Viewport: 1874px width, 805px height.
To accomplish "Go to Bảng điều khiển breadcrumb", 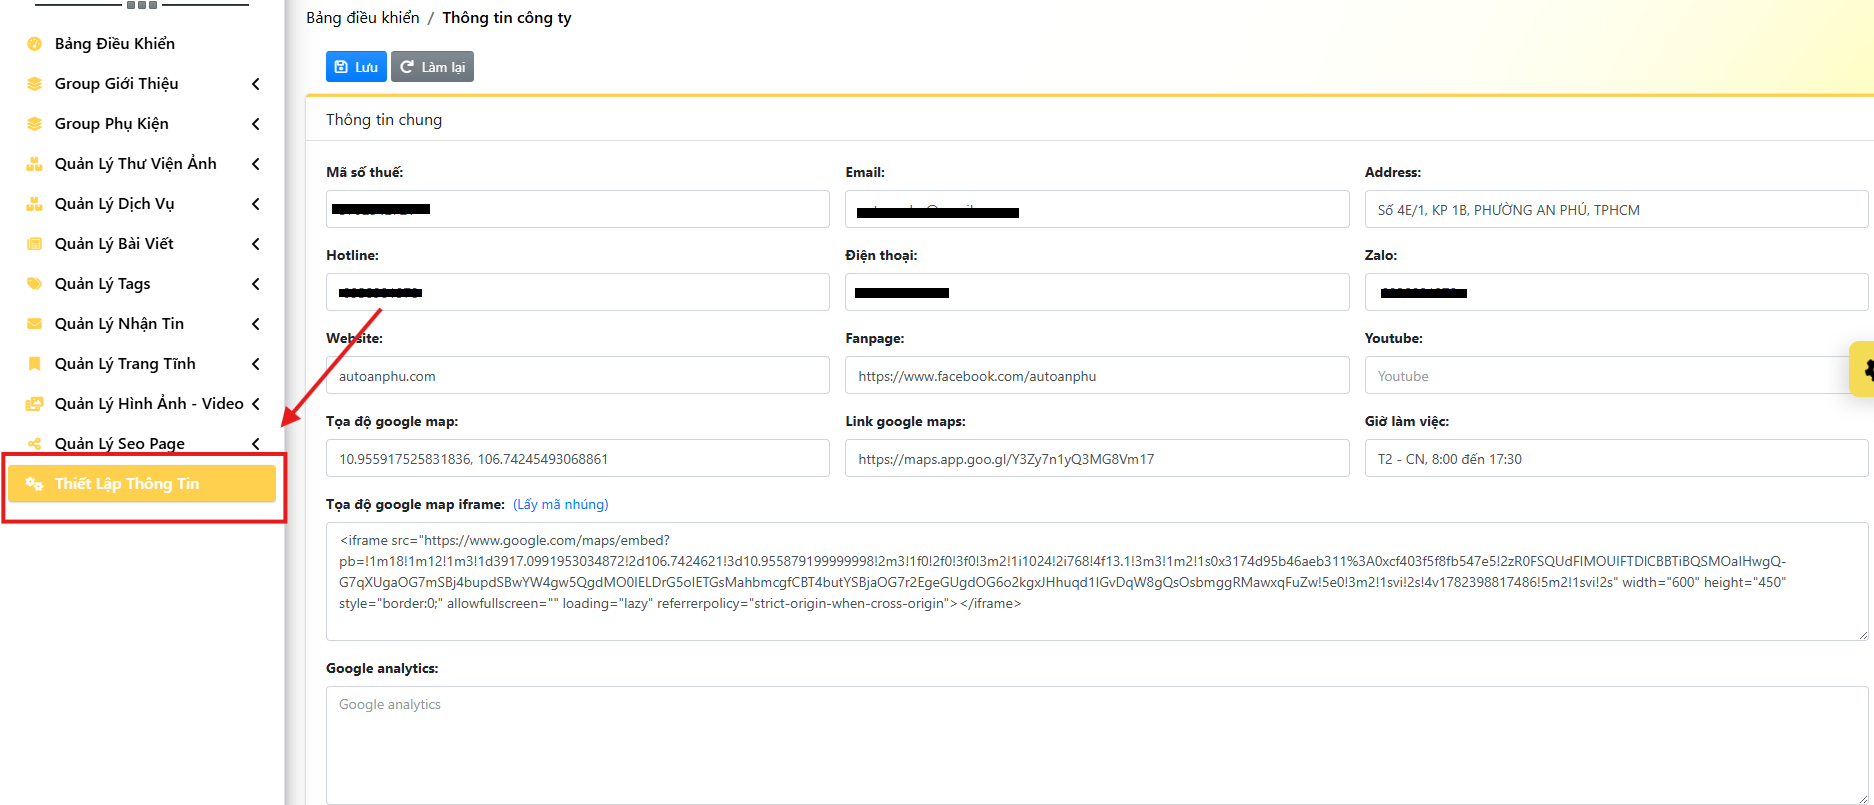I will (363, 18).
